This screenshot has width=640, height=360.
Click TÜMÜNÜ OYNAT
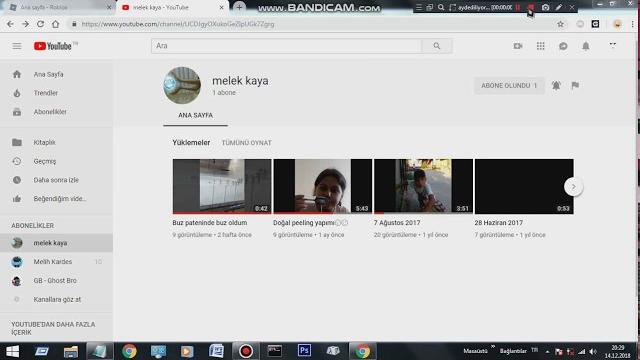[247, 143]
